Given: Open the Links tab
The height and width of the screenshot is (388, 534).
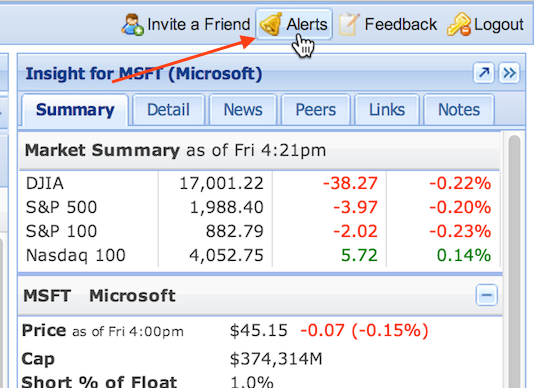Looking at the screenshot, I should point(387,110).
